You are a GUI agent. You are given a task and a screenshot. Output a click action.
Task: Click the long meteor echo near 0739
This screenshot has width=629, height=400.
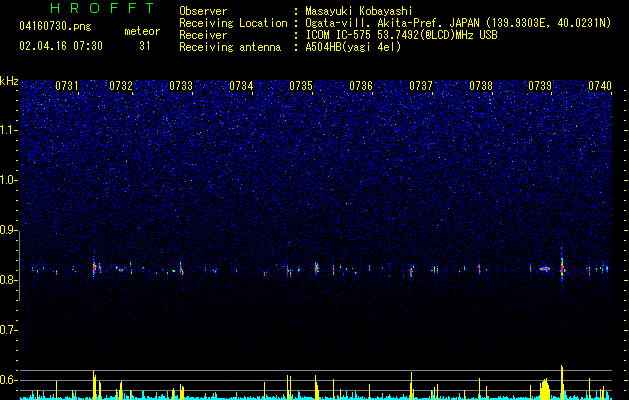[x=544, y=269]
